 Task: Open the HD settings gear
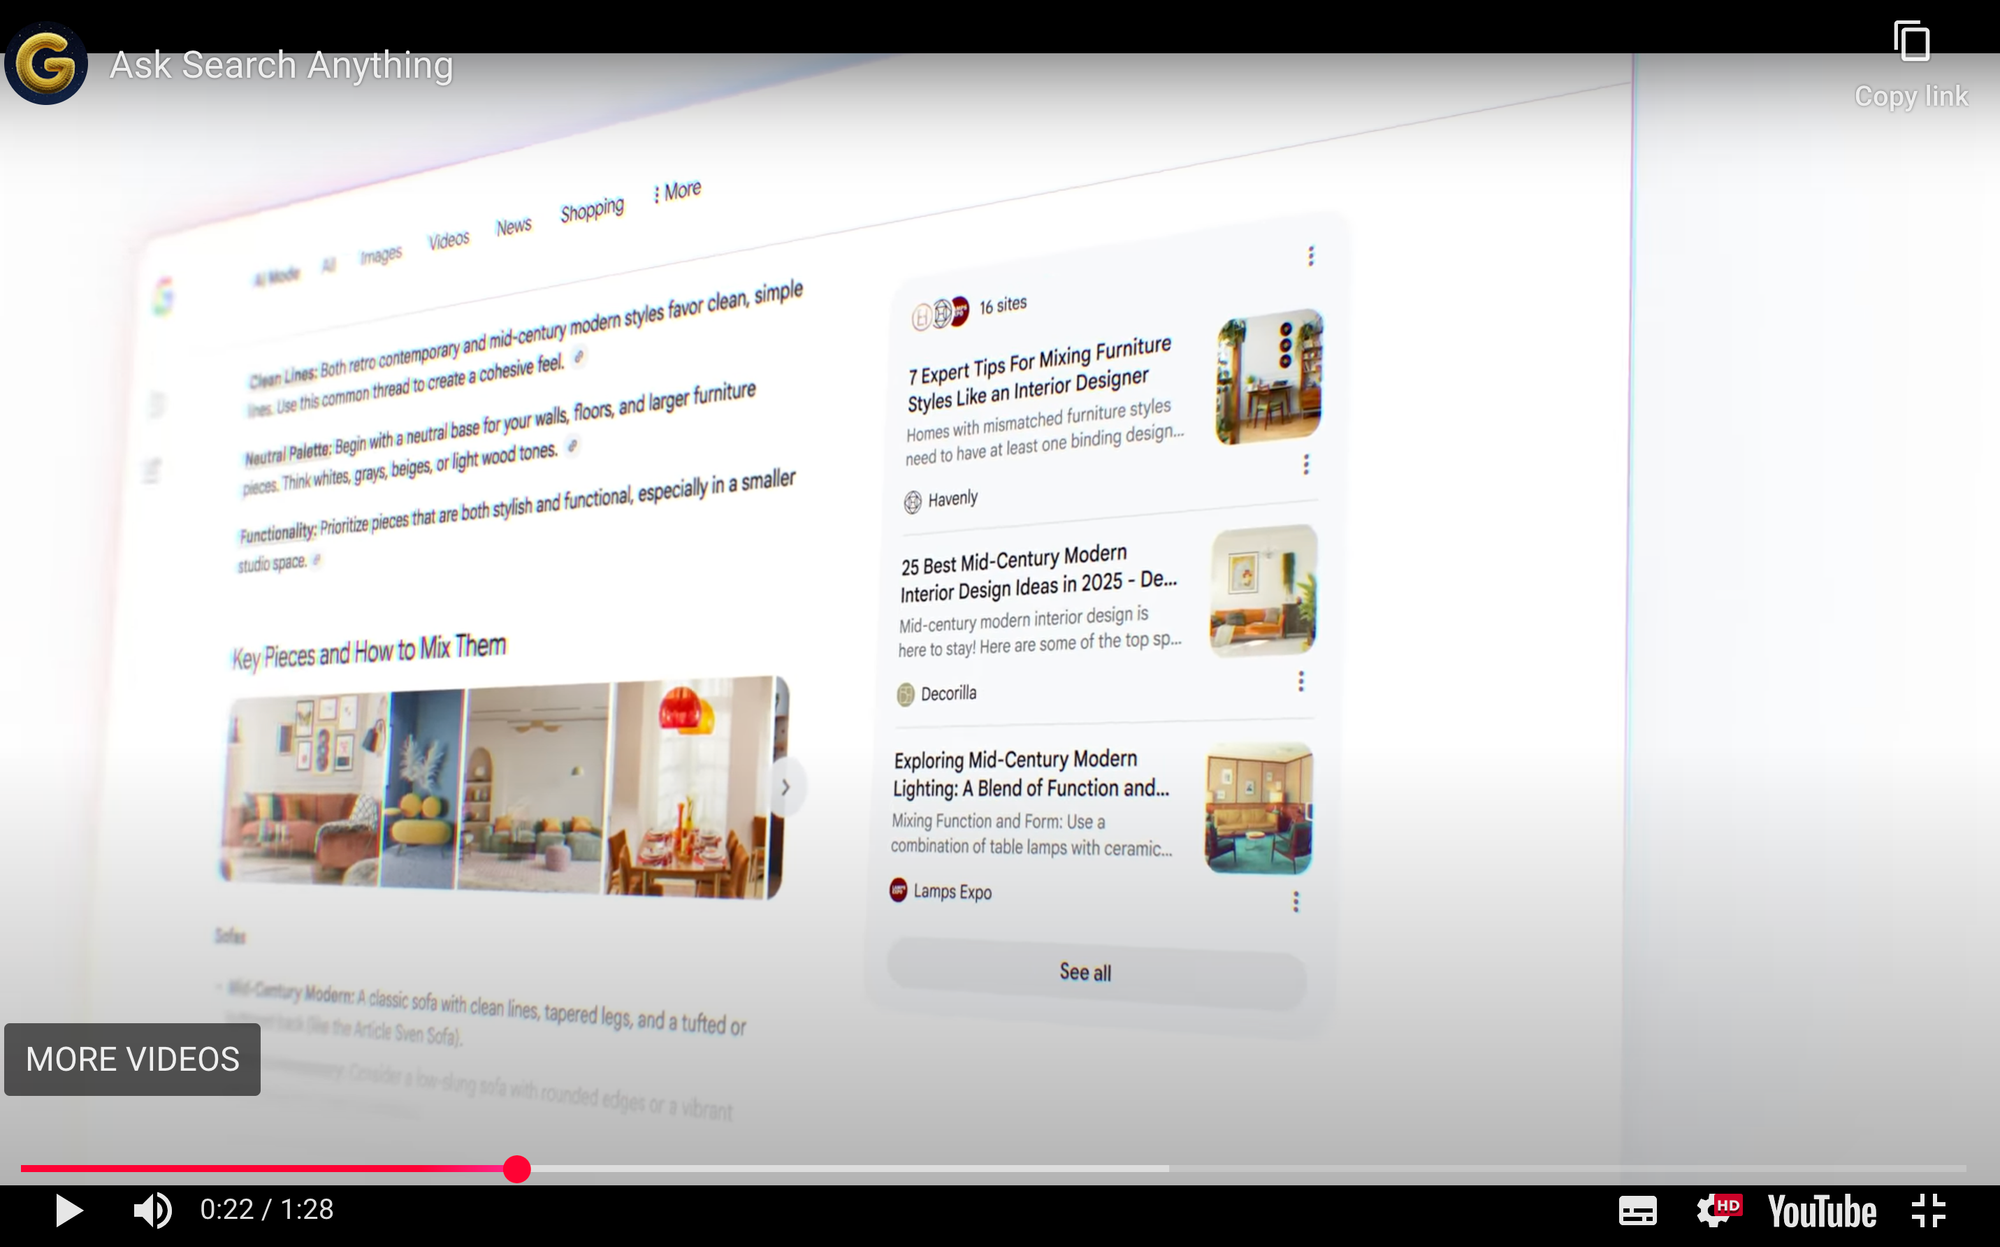(x=1718, y=1211)
